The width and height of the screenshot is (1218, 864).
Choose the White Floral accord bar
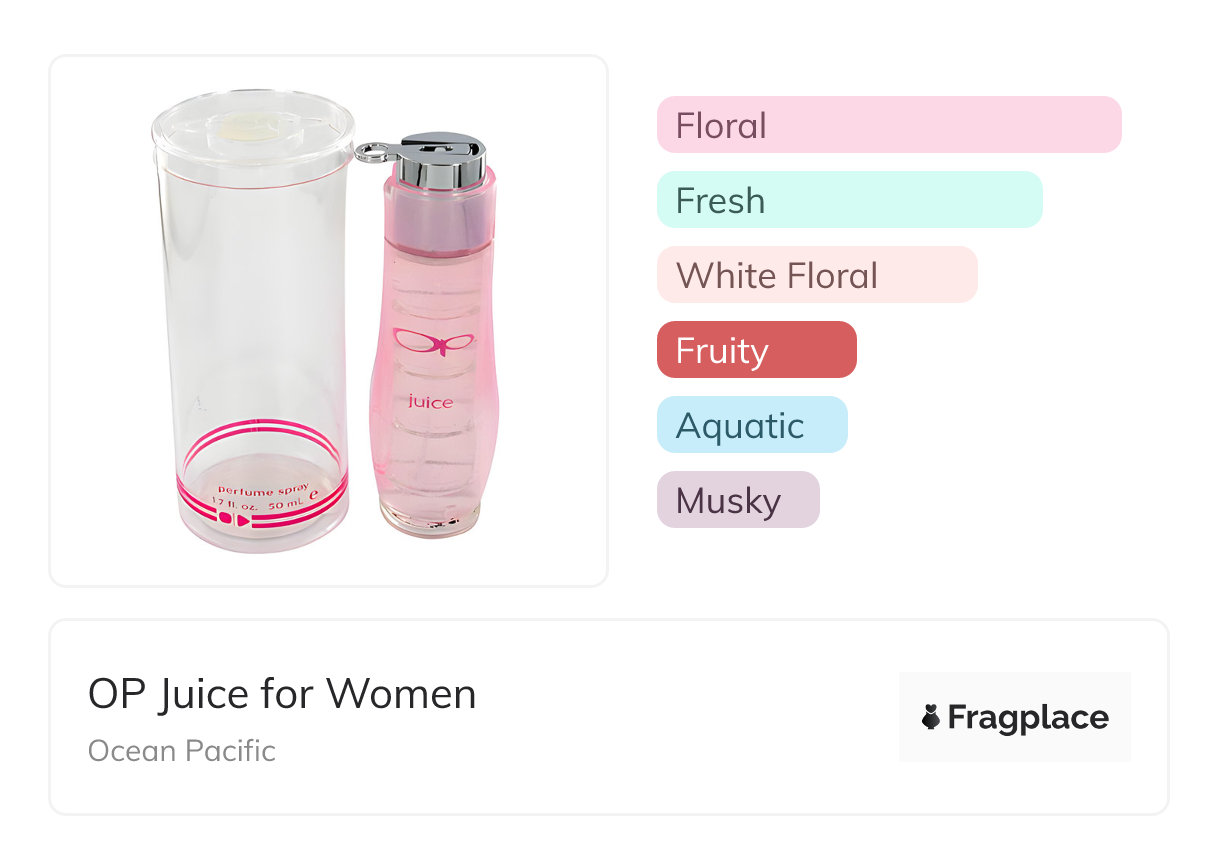point(816,275)
